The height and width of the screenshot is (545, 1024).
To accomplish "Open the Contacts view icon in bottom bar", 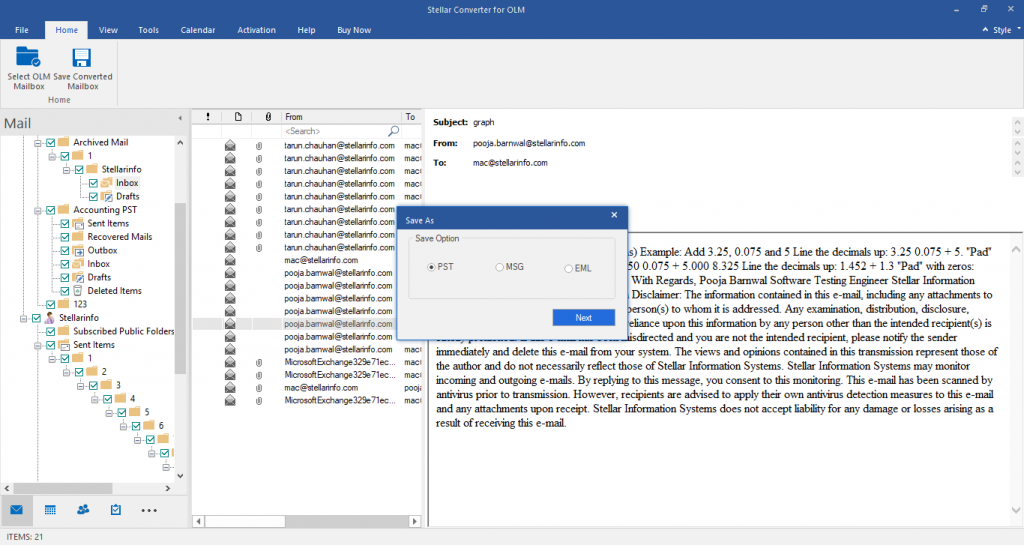I will click(83, 510).
